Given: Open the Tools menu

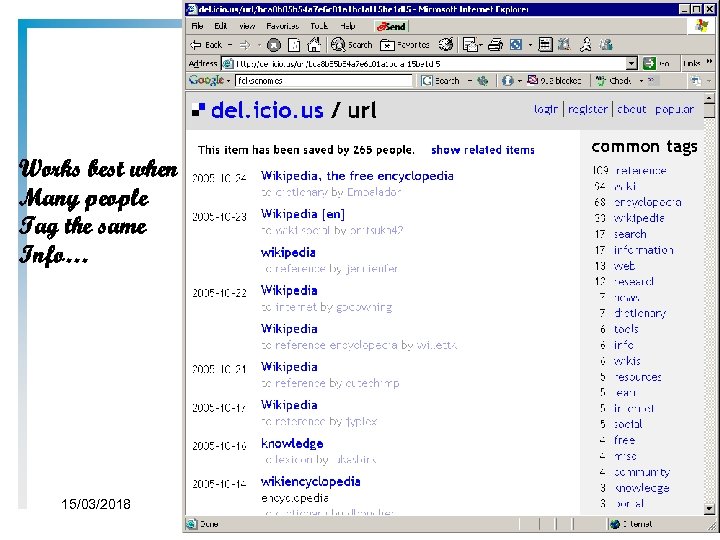Looking at the screenshot, I should [x=319, y=26].
